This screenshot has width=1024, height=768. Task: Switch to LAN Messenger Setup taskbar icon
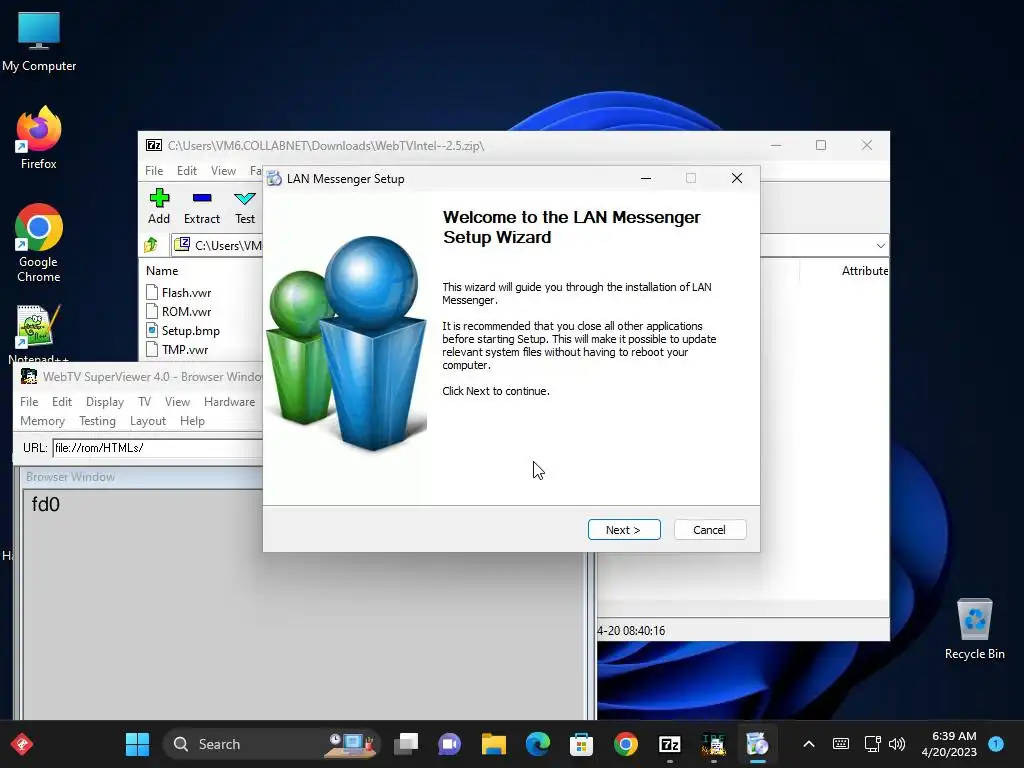click(x=758, y=744)
